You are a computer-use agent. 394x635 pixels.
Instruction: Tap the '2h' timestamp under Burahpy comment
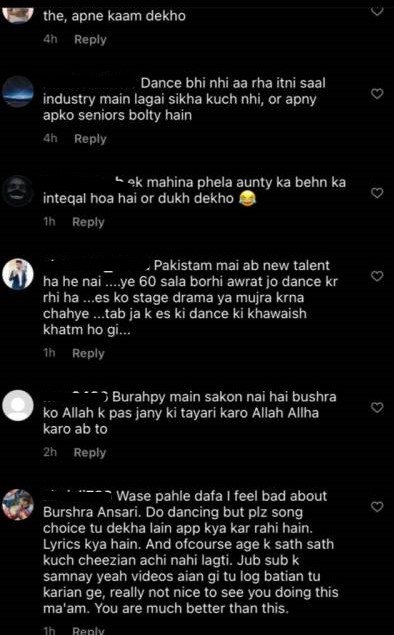(50, 452)
